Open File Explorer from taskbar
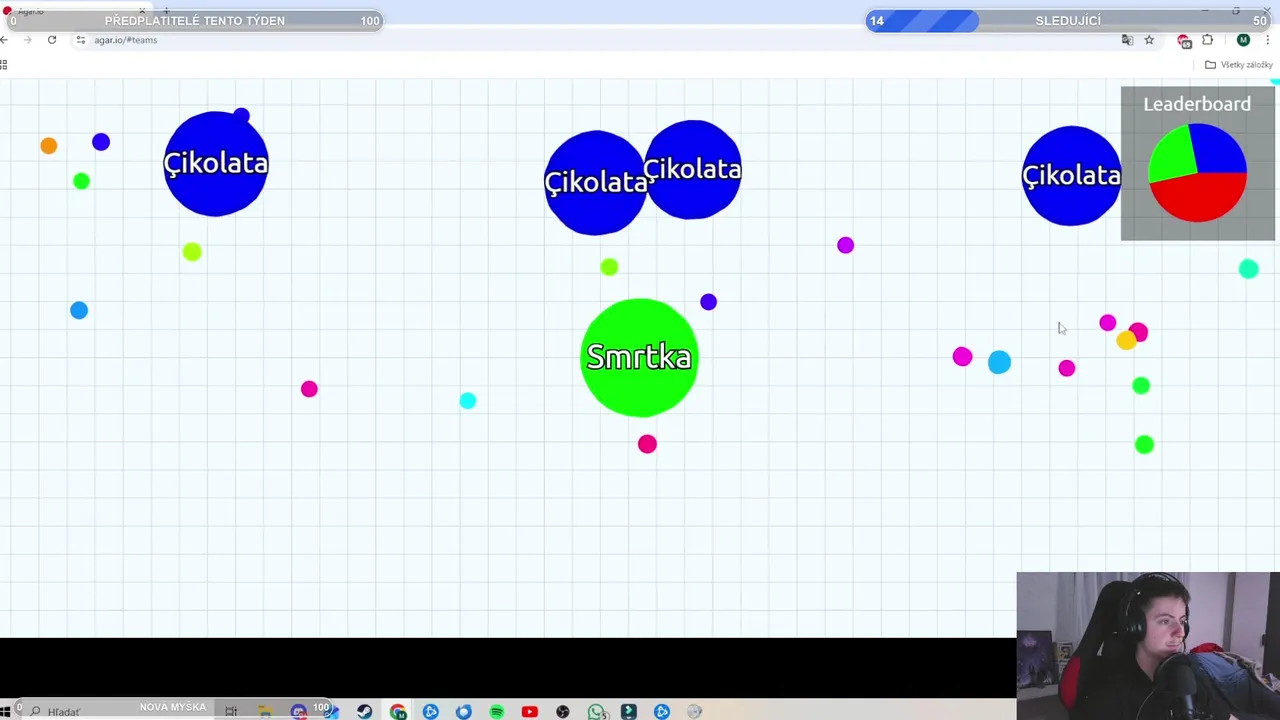Image resolution: width=1280 pixels, height=720 pixels. pyautogui.click(x=265, y=711)
